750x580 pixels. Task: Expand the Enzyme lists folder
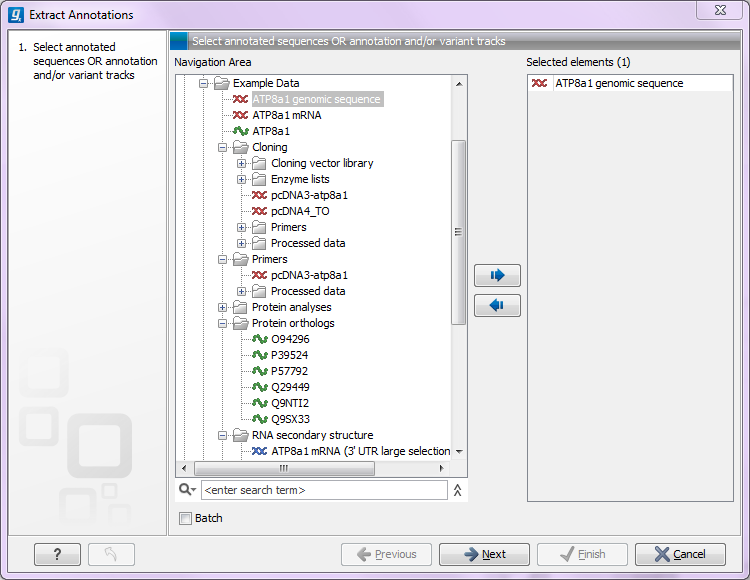click(242, 179)
